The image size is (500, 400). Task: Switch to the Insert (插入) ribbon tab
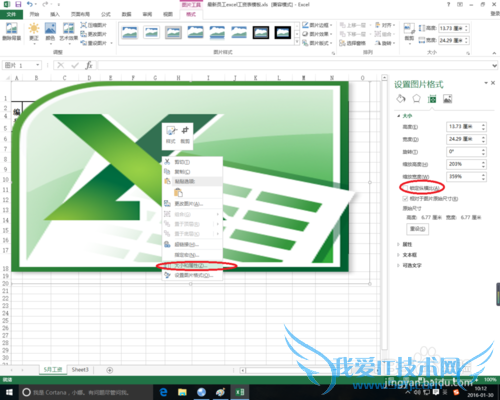pyautogui.click(x=55, y=14)
